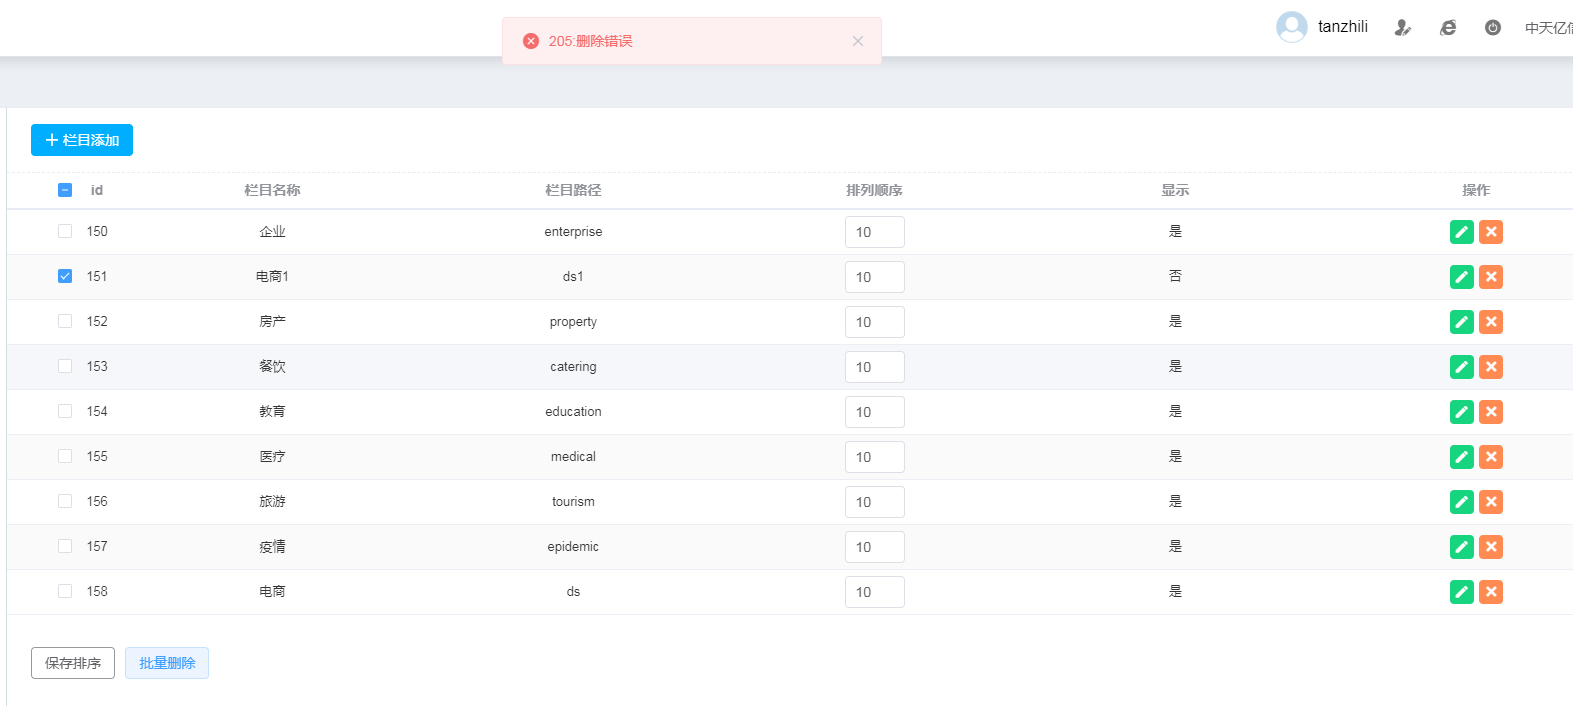Click the power logout icon
Image resolution: width=1573 pixels, height=706 pixels.
[1493, 28]
